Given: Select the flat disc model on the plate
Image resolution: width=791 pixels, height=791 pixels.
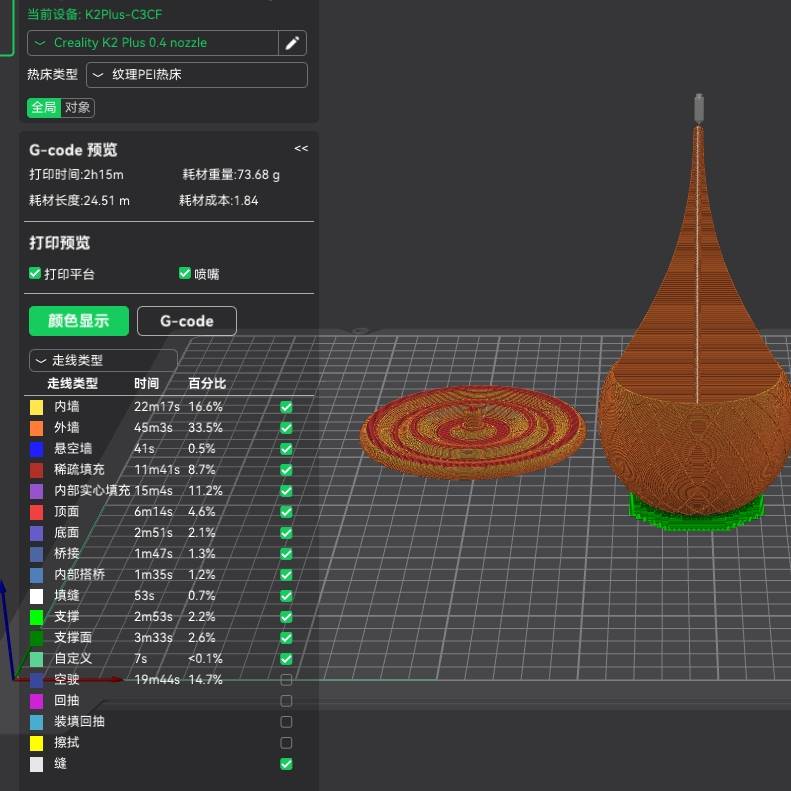Looking at the screenshot, I should (x=473, y=432).
